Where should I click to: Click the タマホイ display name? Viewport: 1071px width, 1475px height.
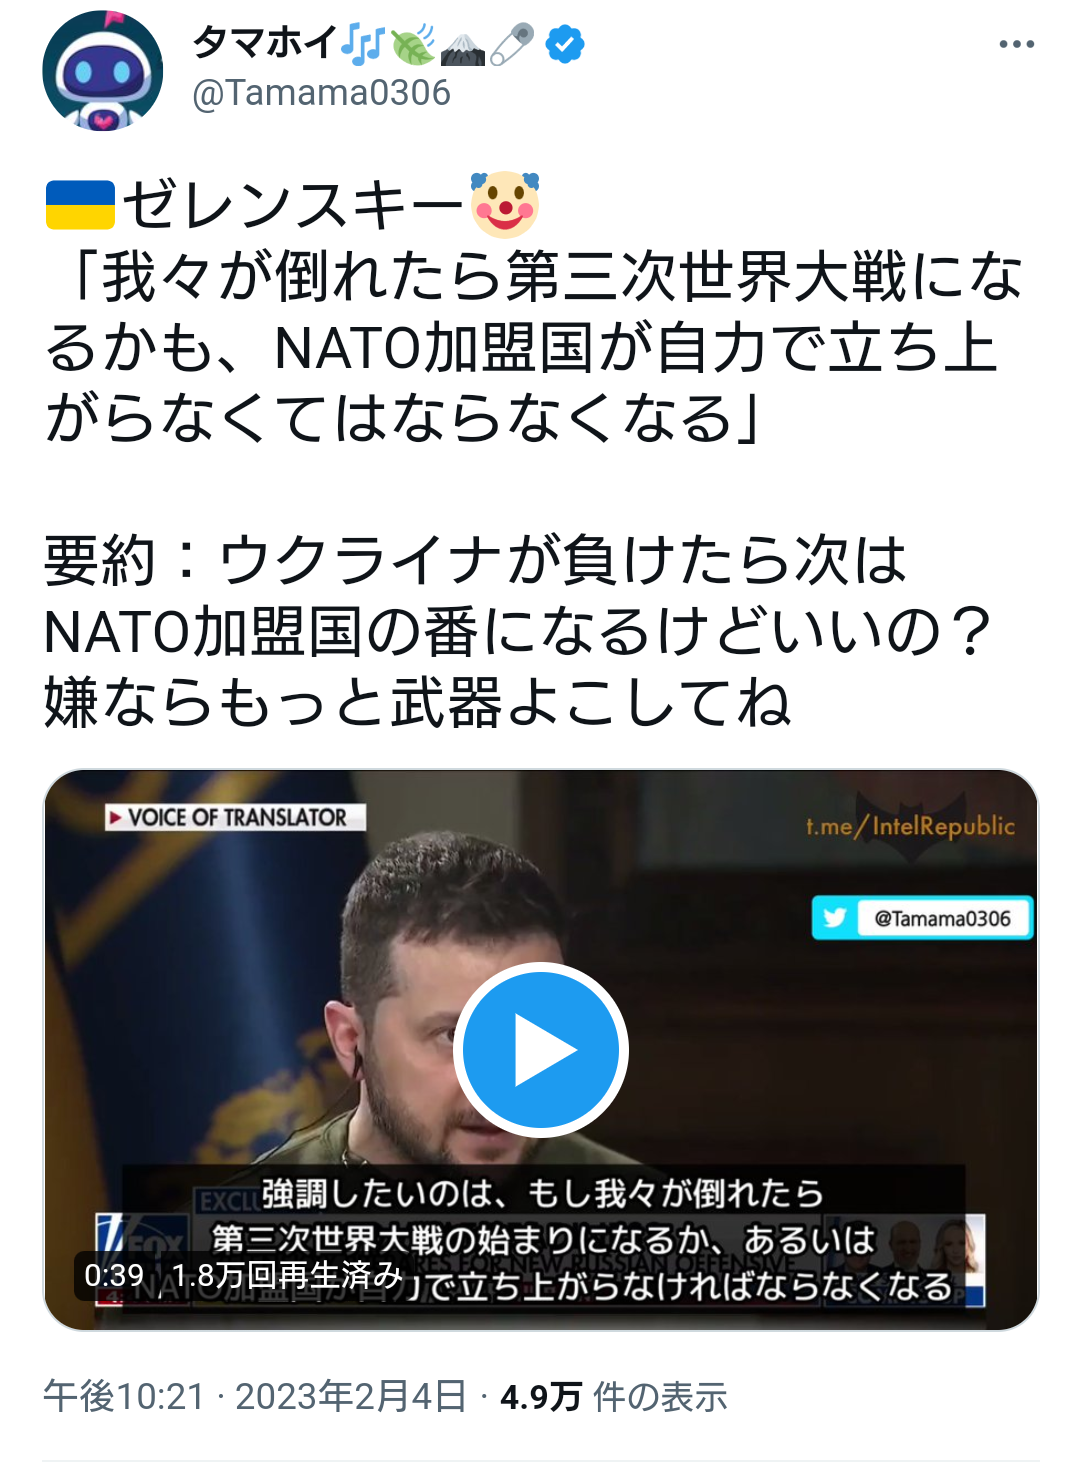coord(265,43)
